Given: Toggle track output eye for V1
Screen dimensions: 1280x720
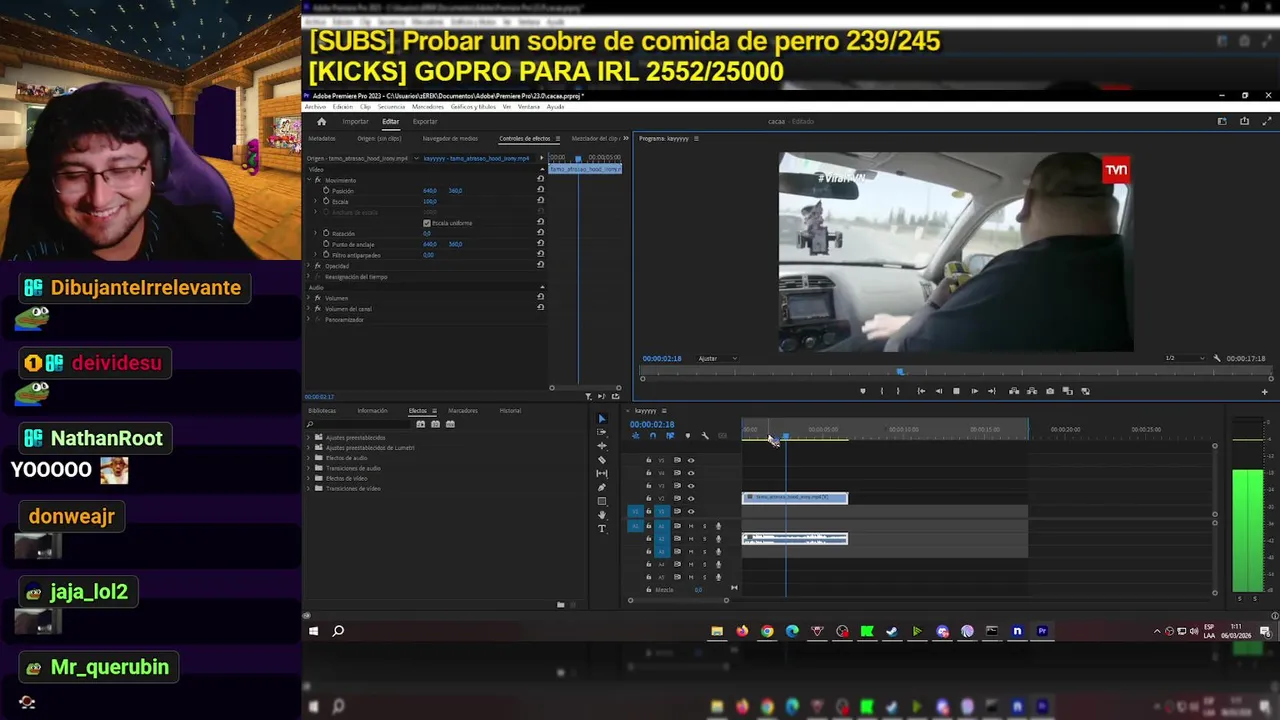Looking at the screenshot, I should click(x=690, y=511).
